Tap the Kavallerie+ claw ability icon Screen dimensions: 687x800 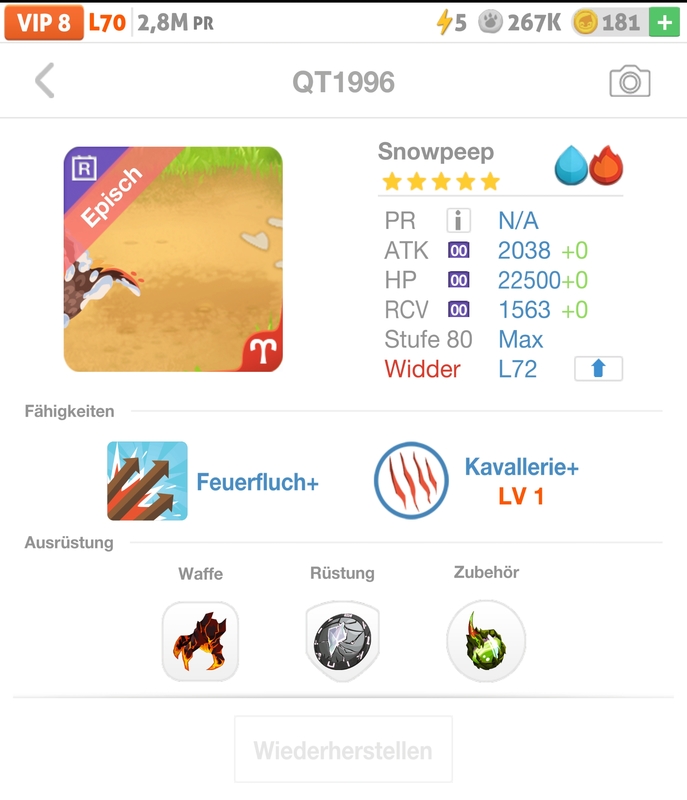click(411, 480)
